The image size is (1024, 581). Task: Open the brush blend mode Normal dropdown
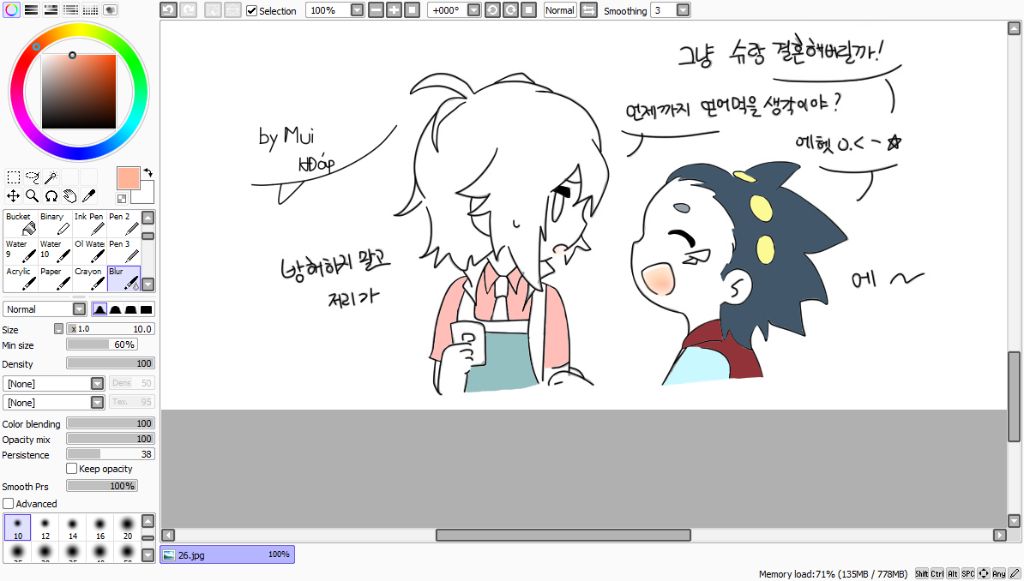point(45,309)
